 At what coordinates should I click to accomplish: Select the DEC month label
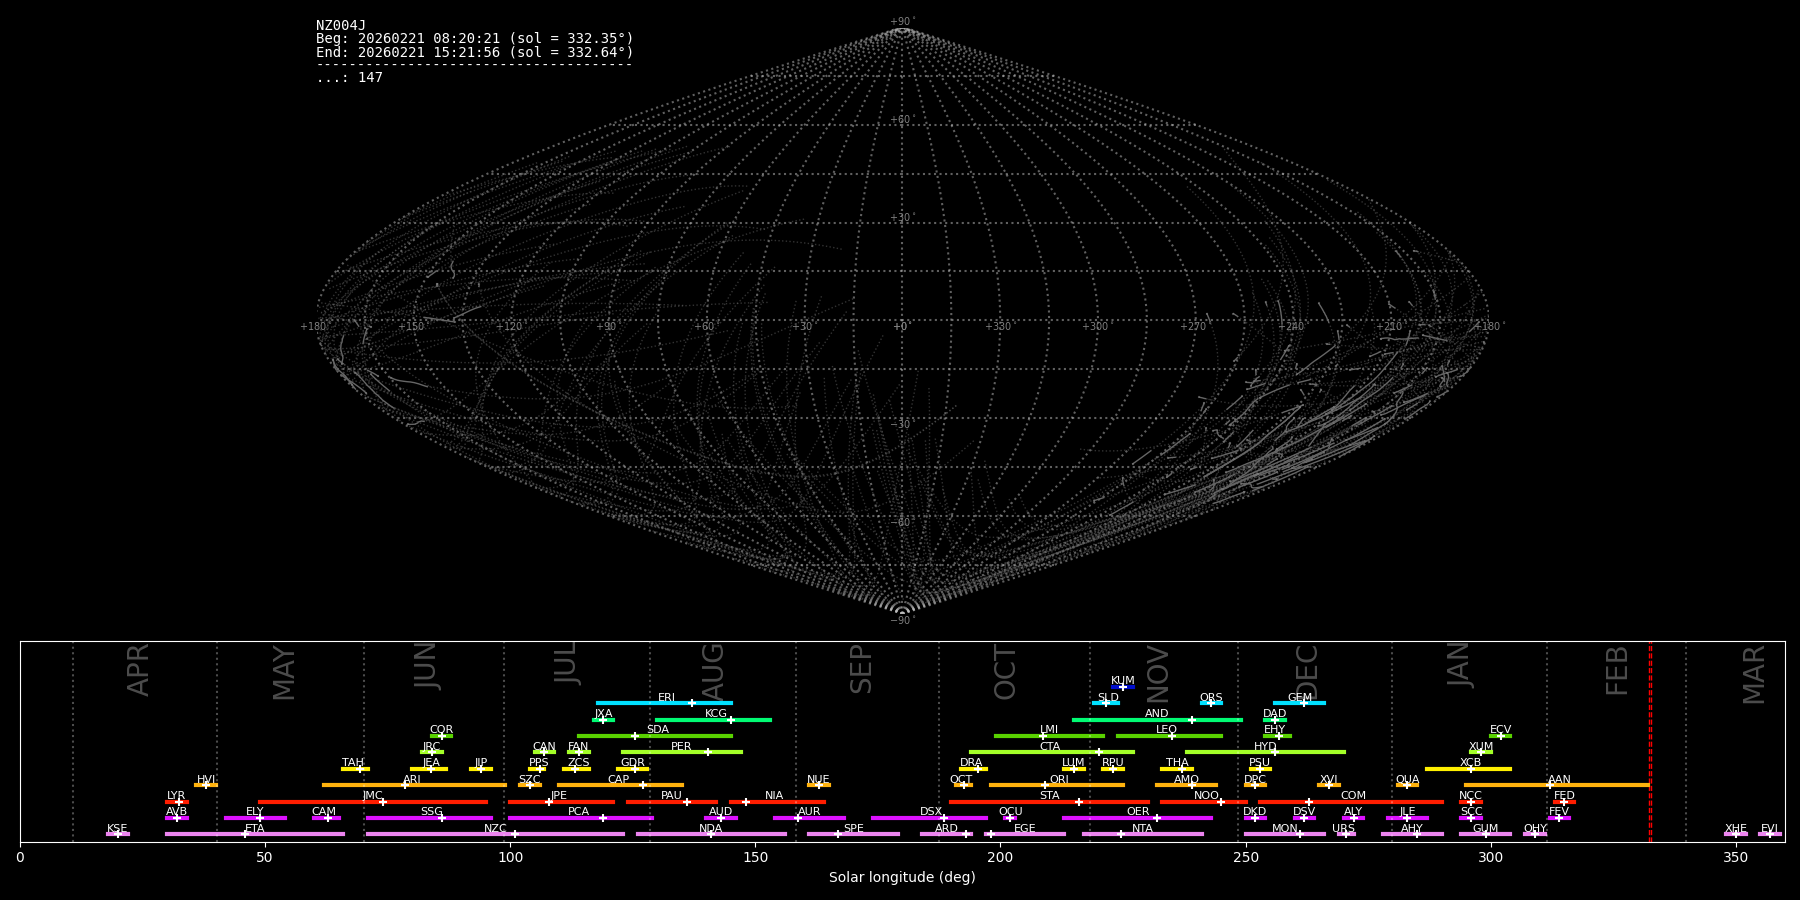pyautogui.click(x=1306, y=672)
